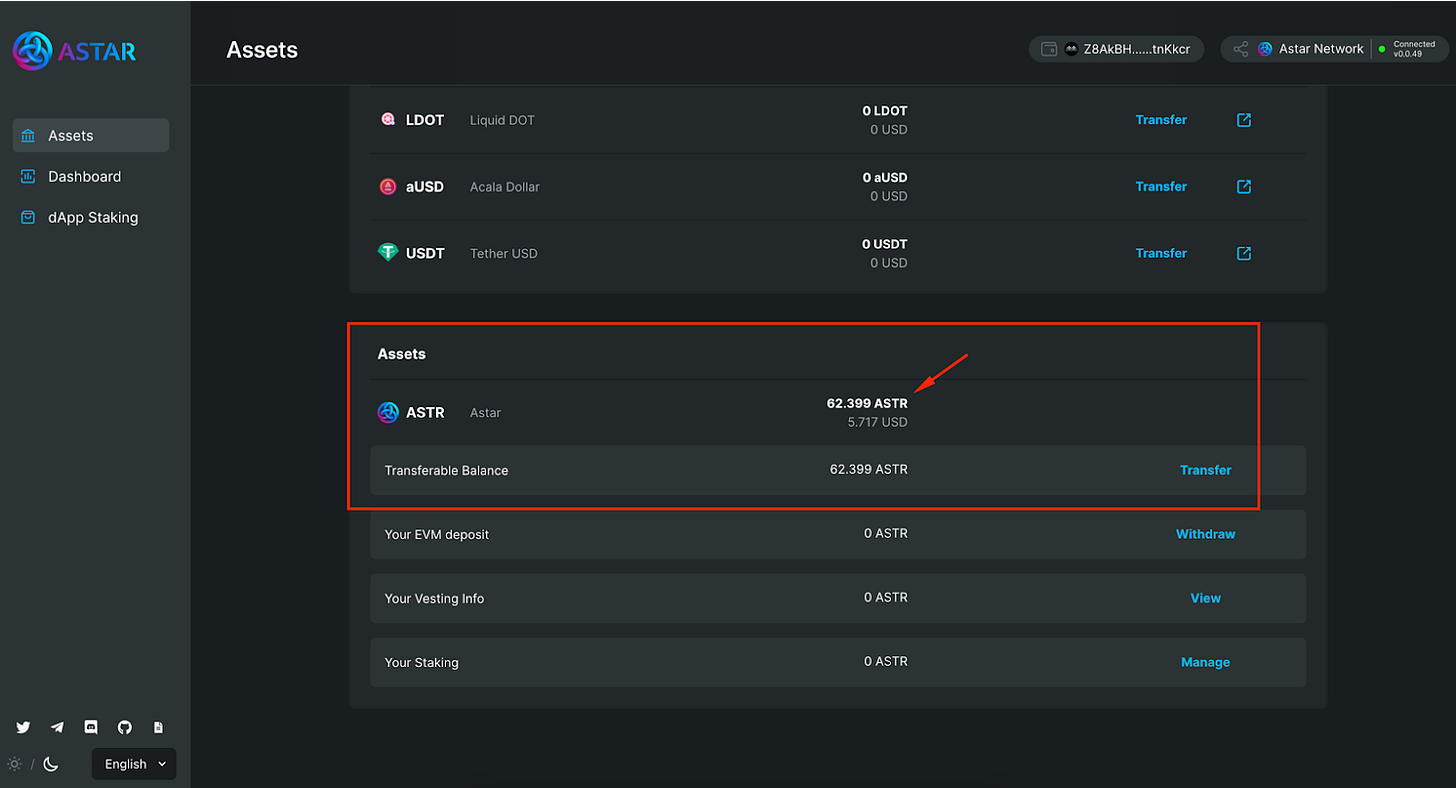Click Transfer for LDOT
Viewport: 1456px width, 788px height.
tap(1161, 119)
